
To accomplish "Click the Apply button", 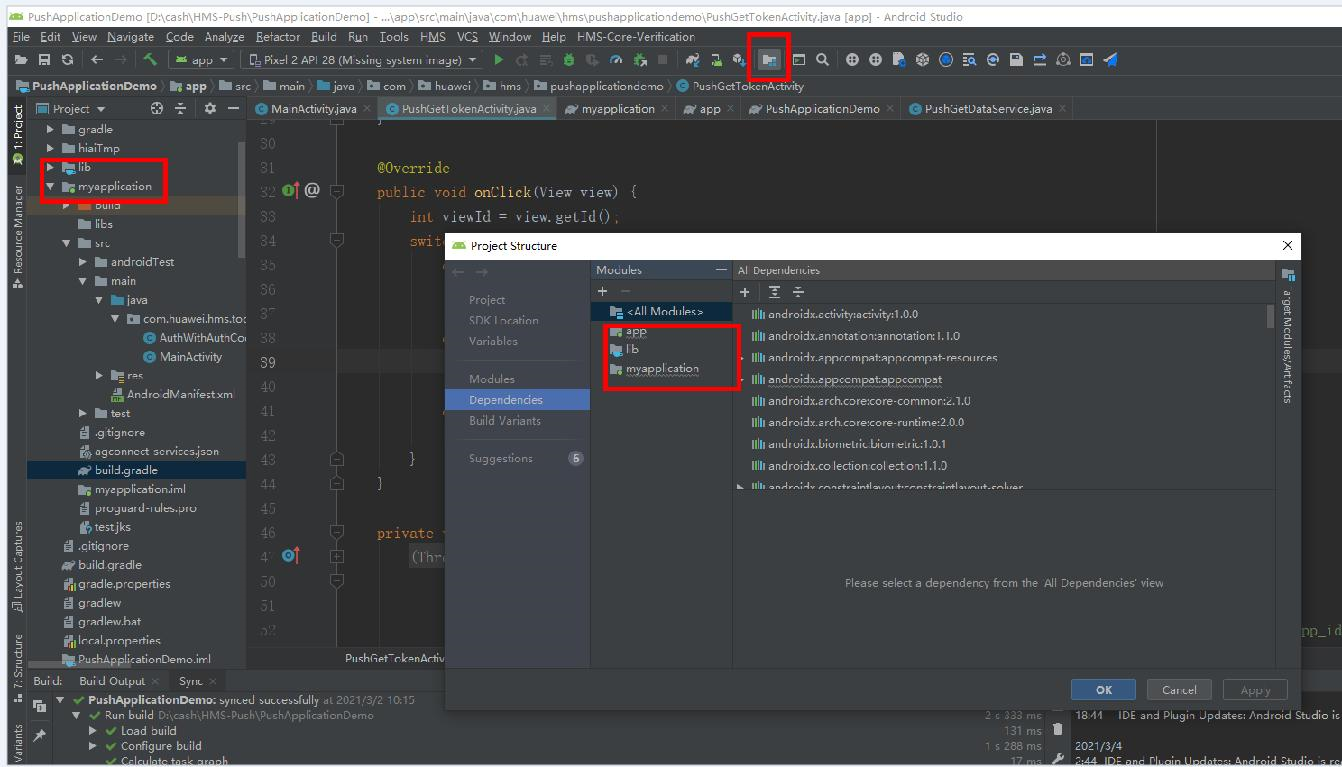I will pyautogui.click(x=1255, y=689).
